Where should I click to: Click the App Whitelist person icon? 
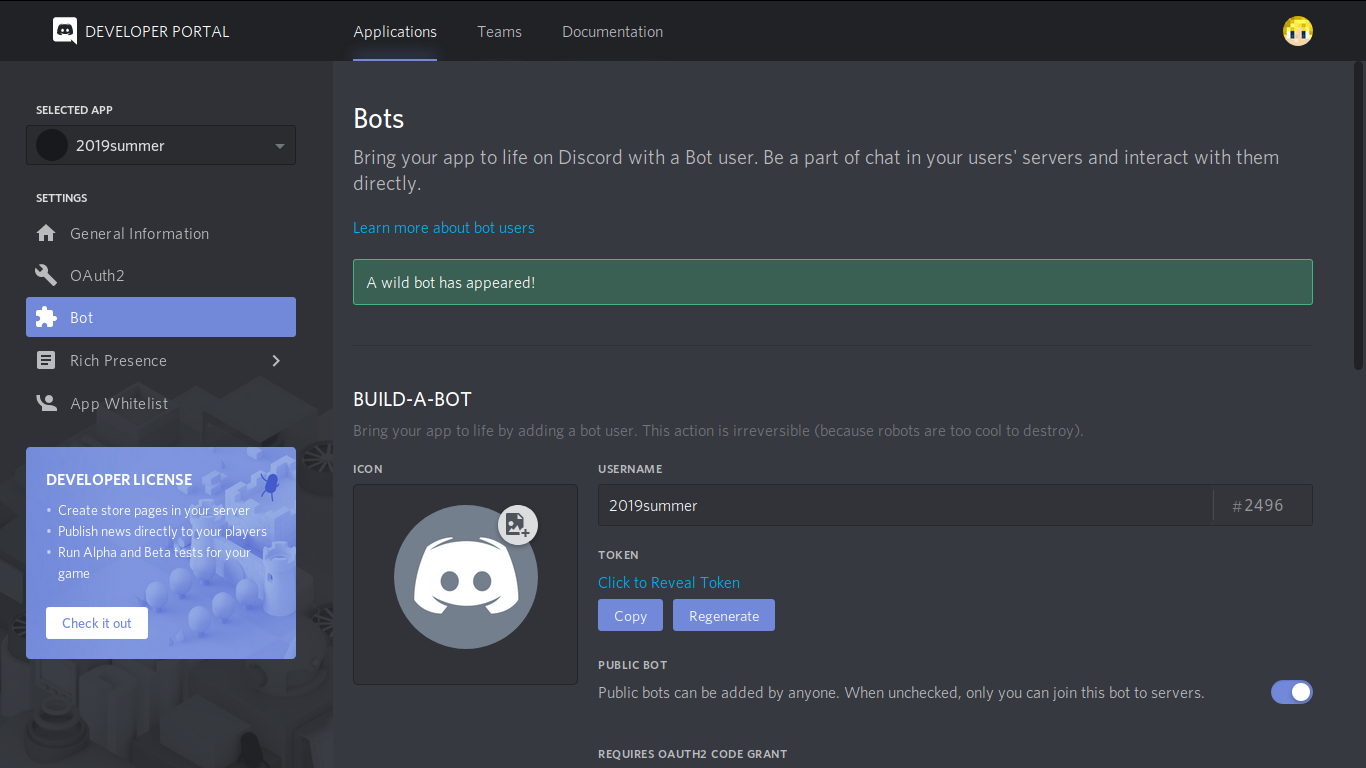(46, 403)
